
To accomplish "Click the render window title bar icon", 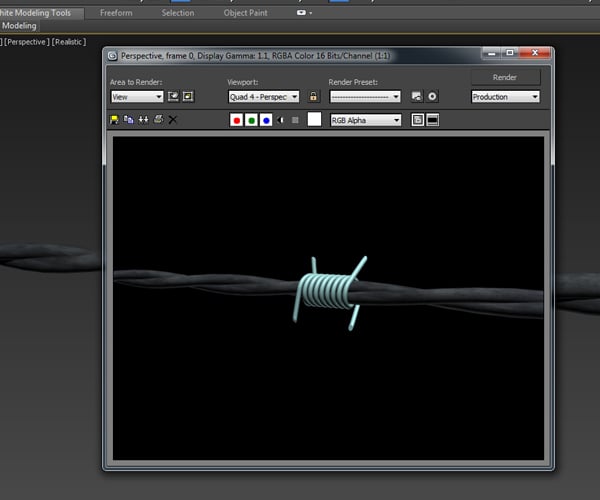I will 112,56.
